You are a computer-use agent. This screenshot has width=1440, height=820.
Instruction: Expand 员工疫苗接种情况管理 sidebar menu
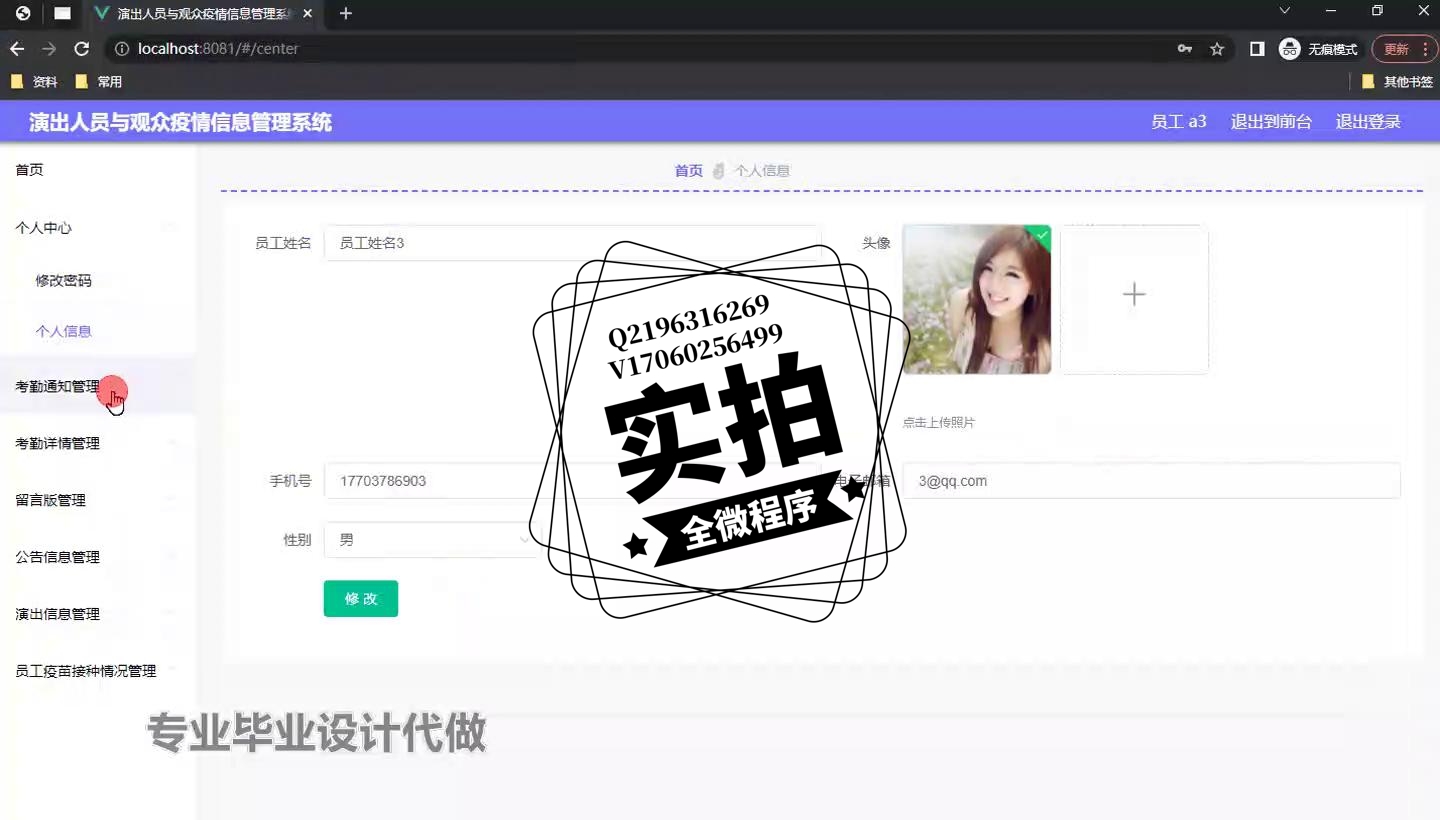(x=98, y=671)
